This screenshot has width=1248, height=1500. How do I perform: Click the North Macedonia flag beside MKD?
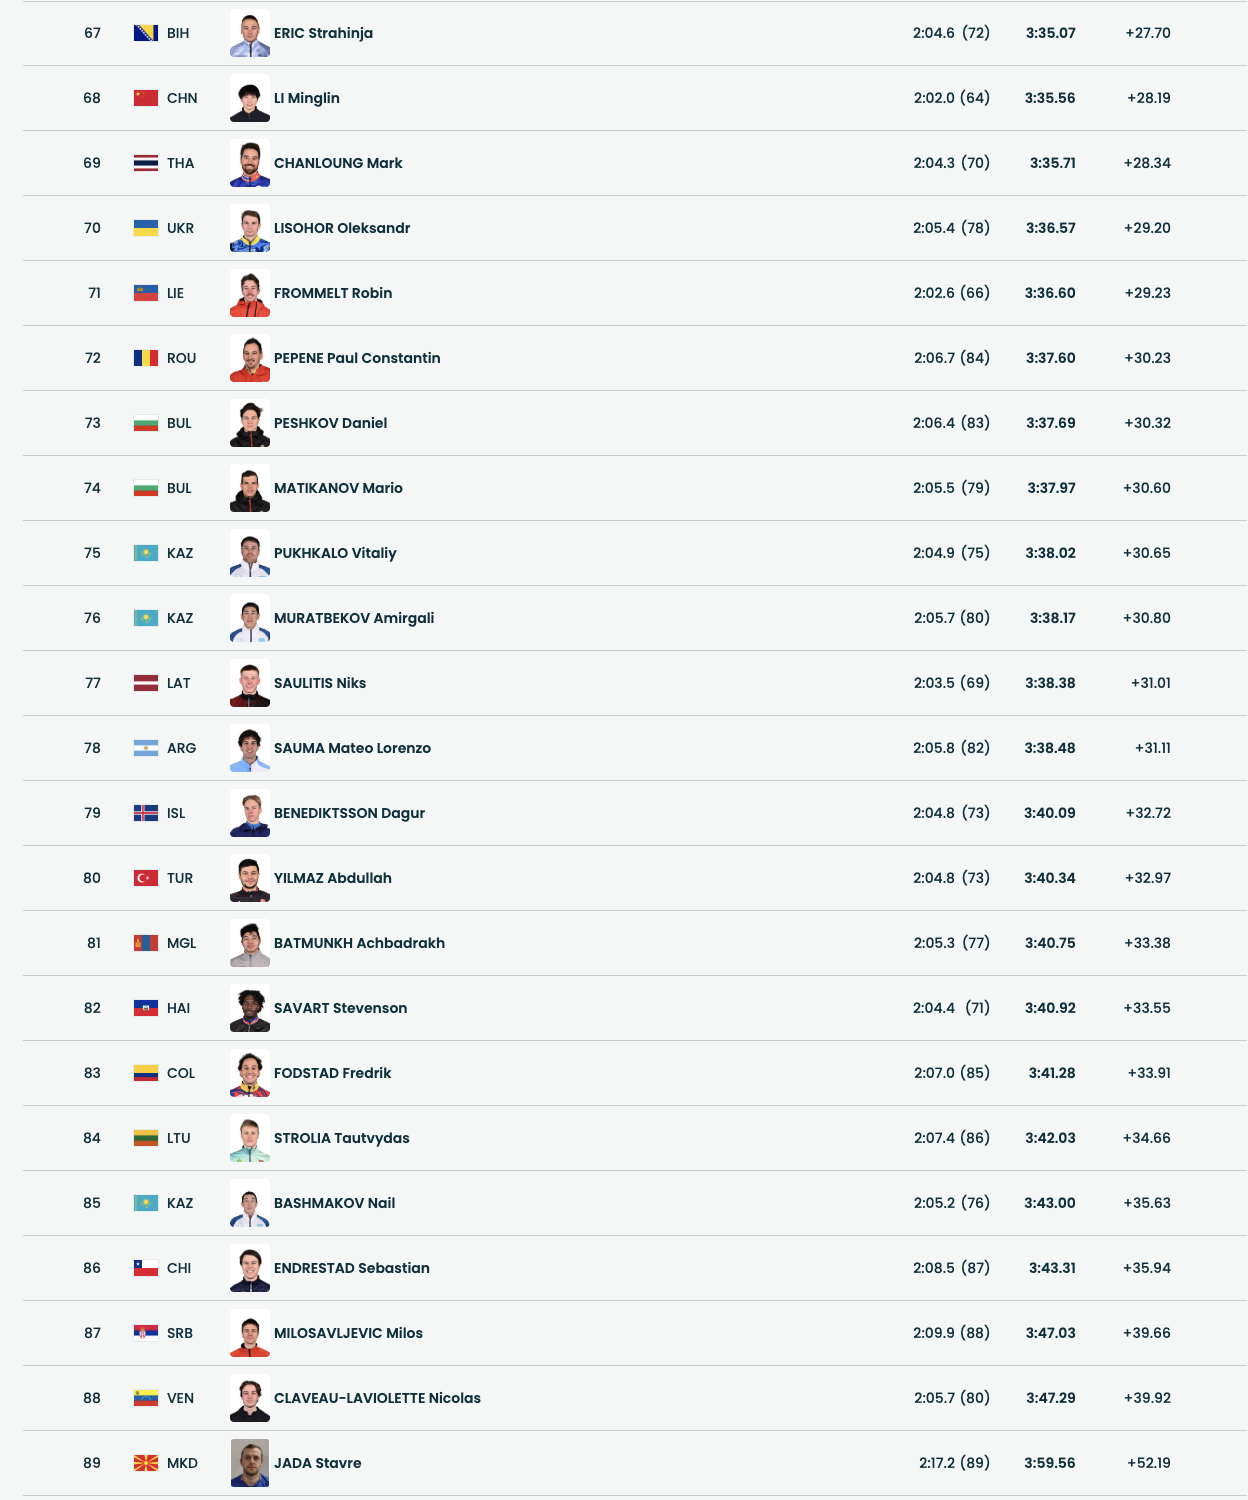(146, 1463)
